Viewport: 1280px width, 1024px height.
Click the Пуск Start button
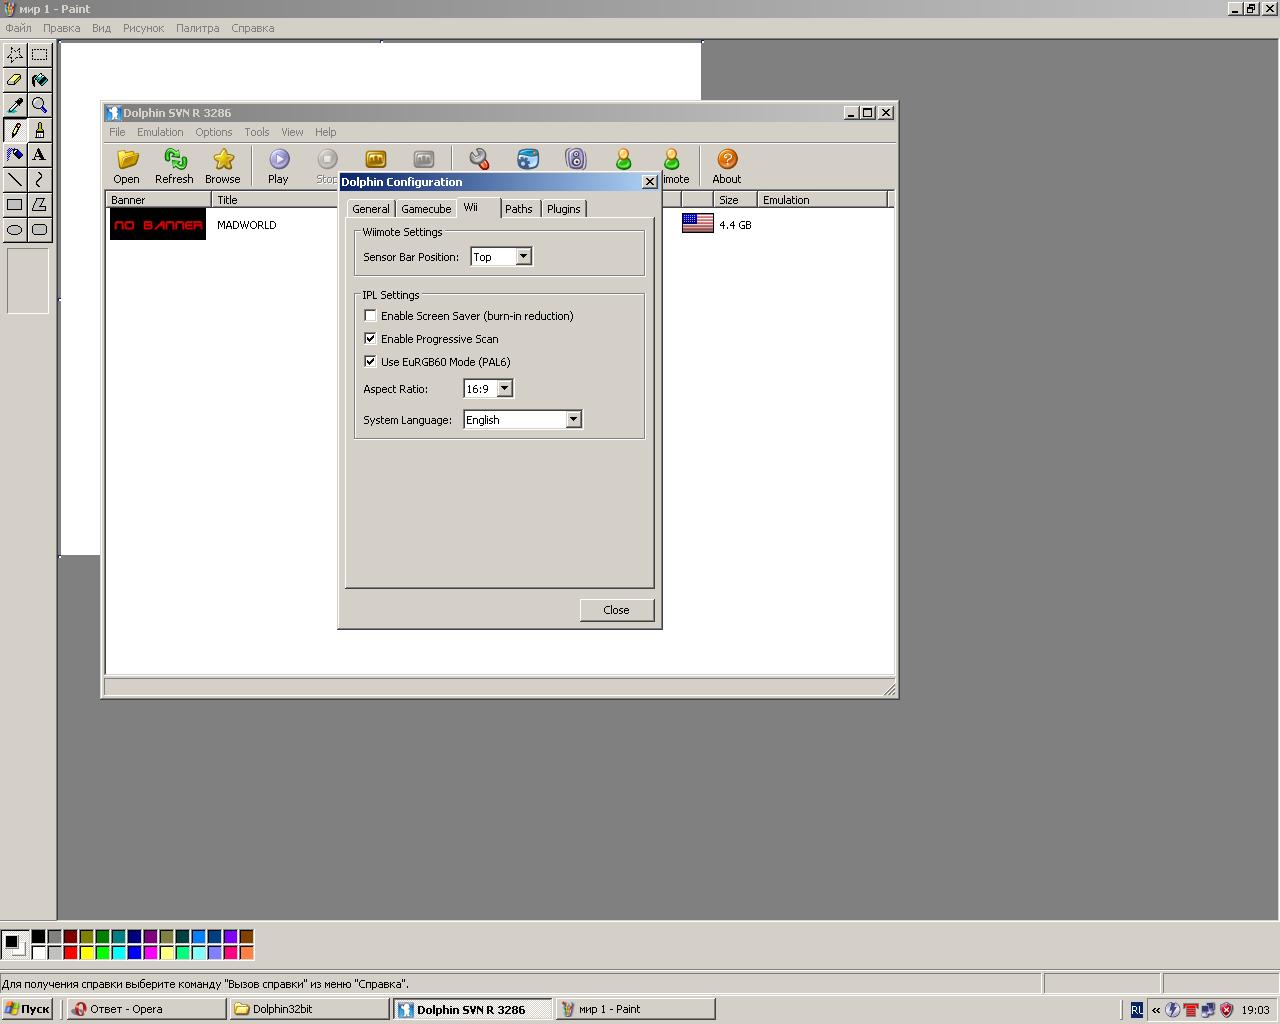pyautogui.click(x=27, y=1009)
